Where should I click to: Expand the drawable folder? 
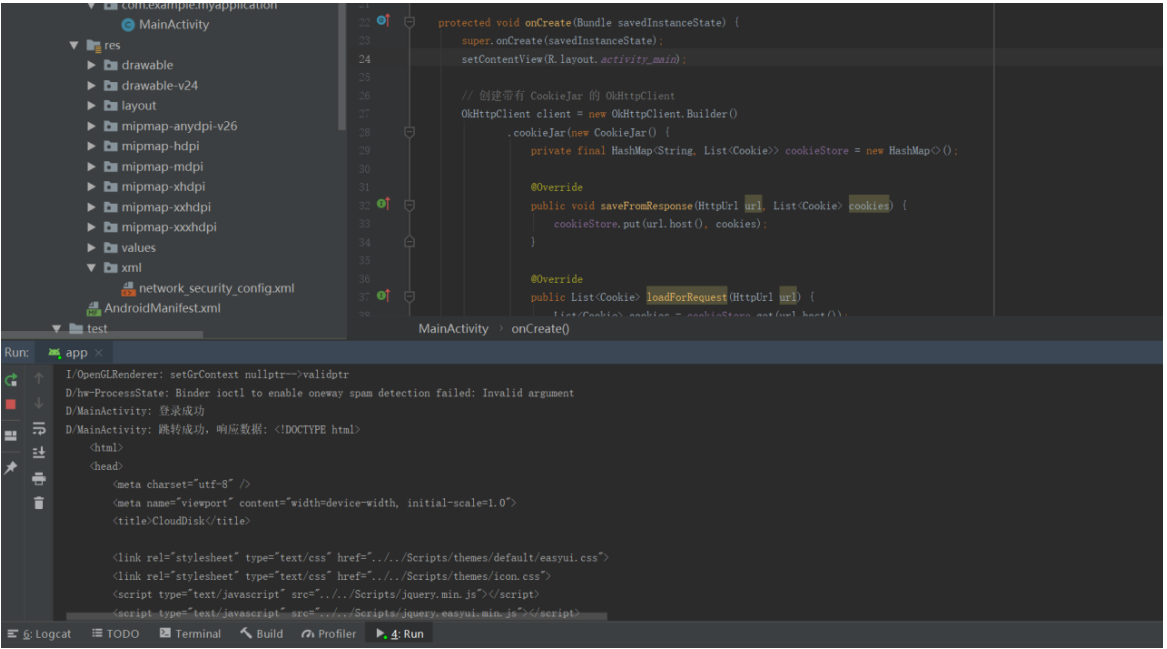92,65
